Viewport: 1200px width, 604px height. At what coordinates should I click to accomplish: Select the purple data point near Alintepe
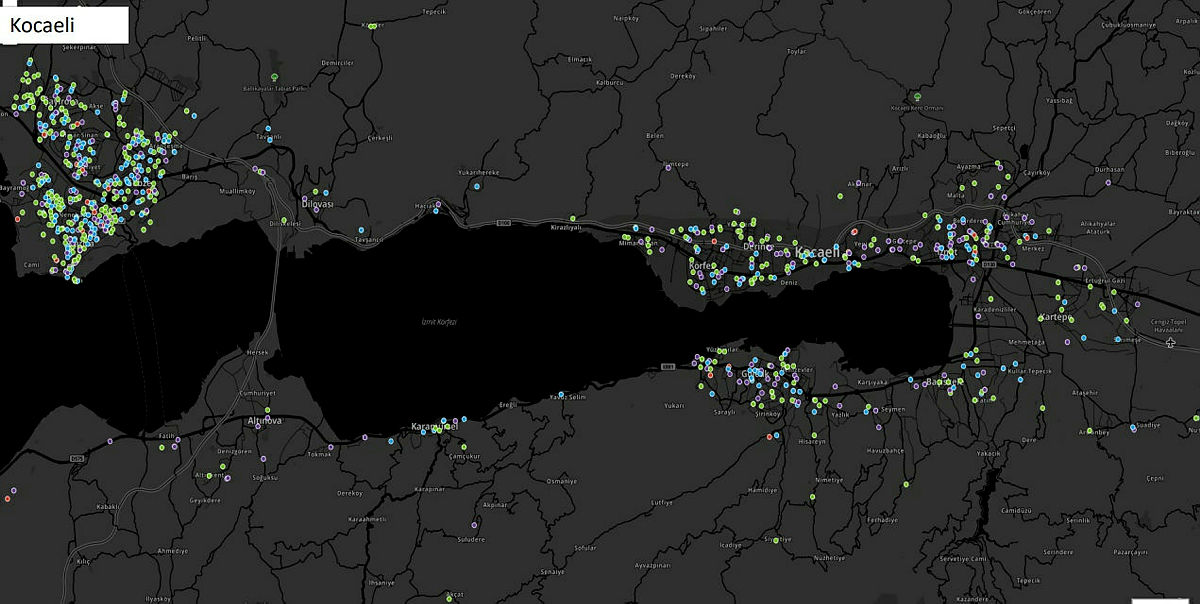666,168
